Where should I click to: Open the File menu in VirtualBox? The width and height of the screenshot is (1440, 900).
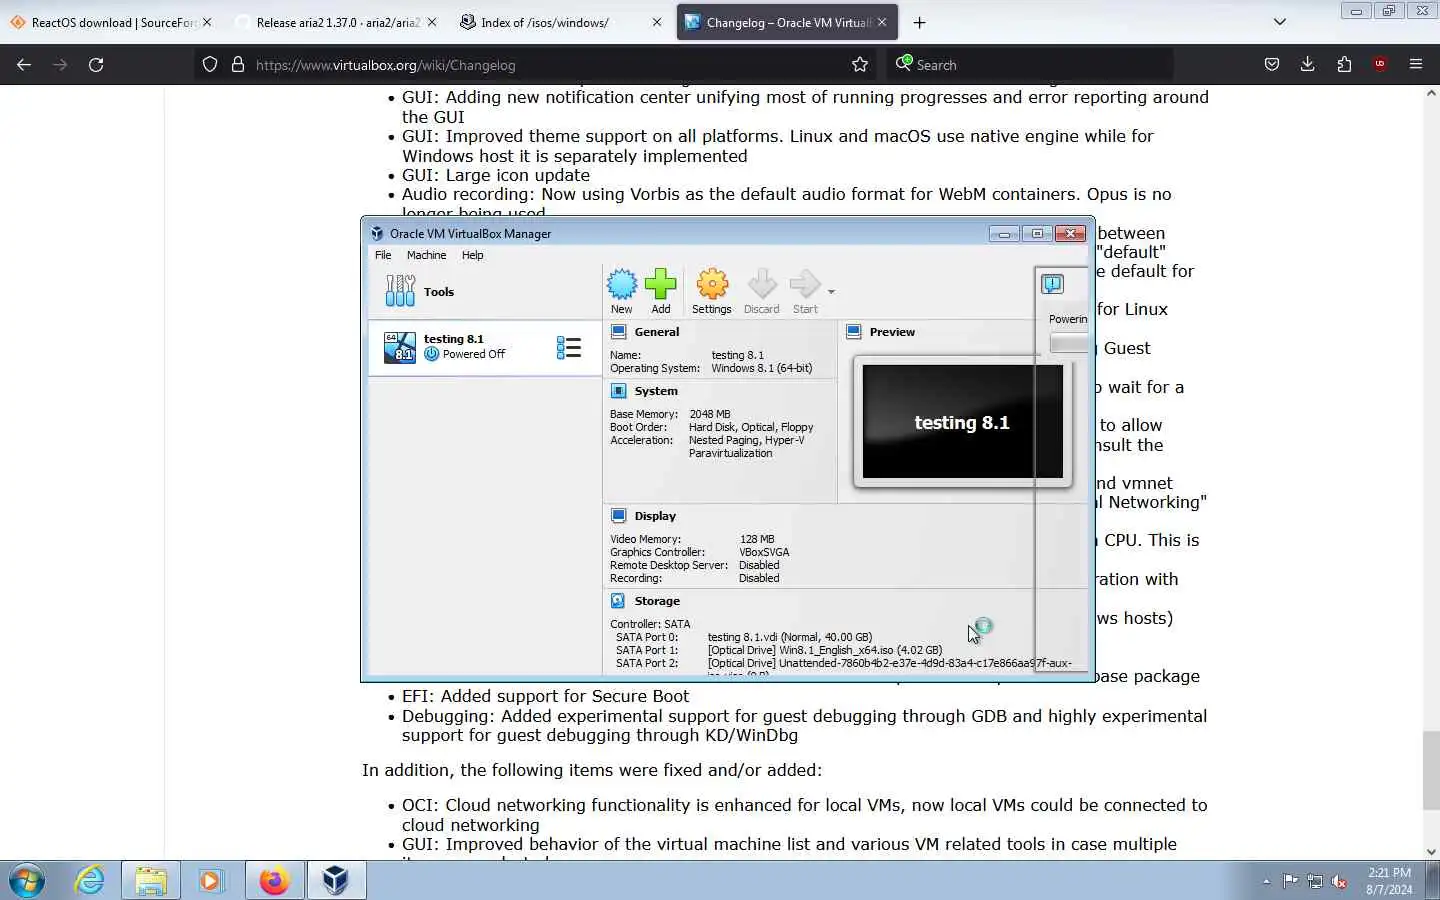tap(383, 255)
